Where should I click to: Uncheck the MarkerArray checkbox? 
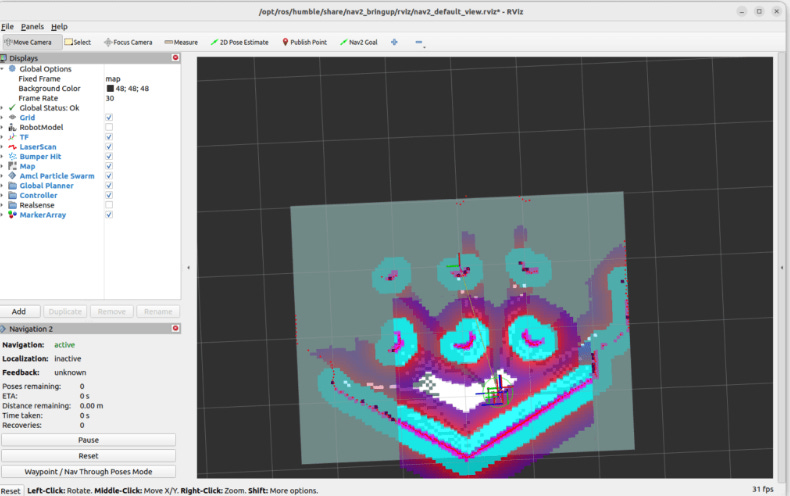click(109, 215)
